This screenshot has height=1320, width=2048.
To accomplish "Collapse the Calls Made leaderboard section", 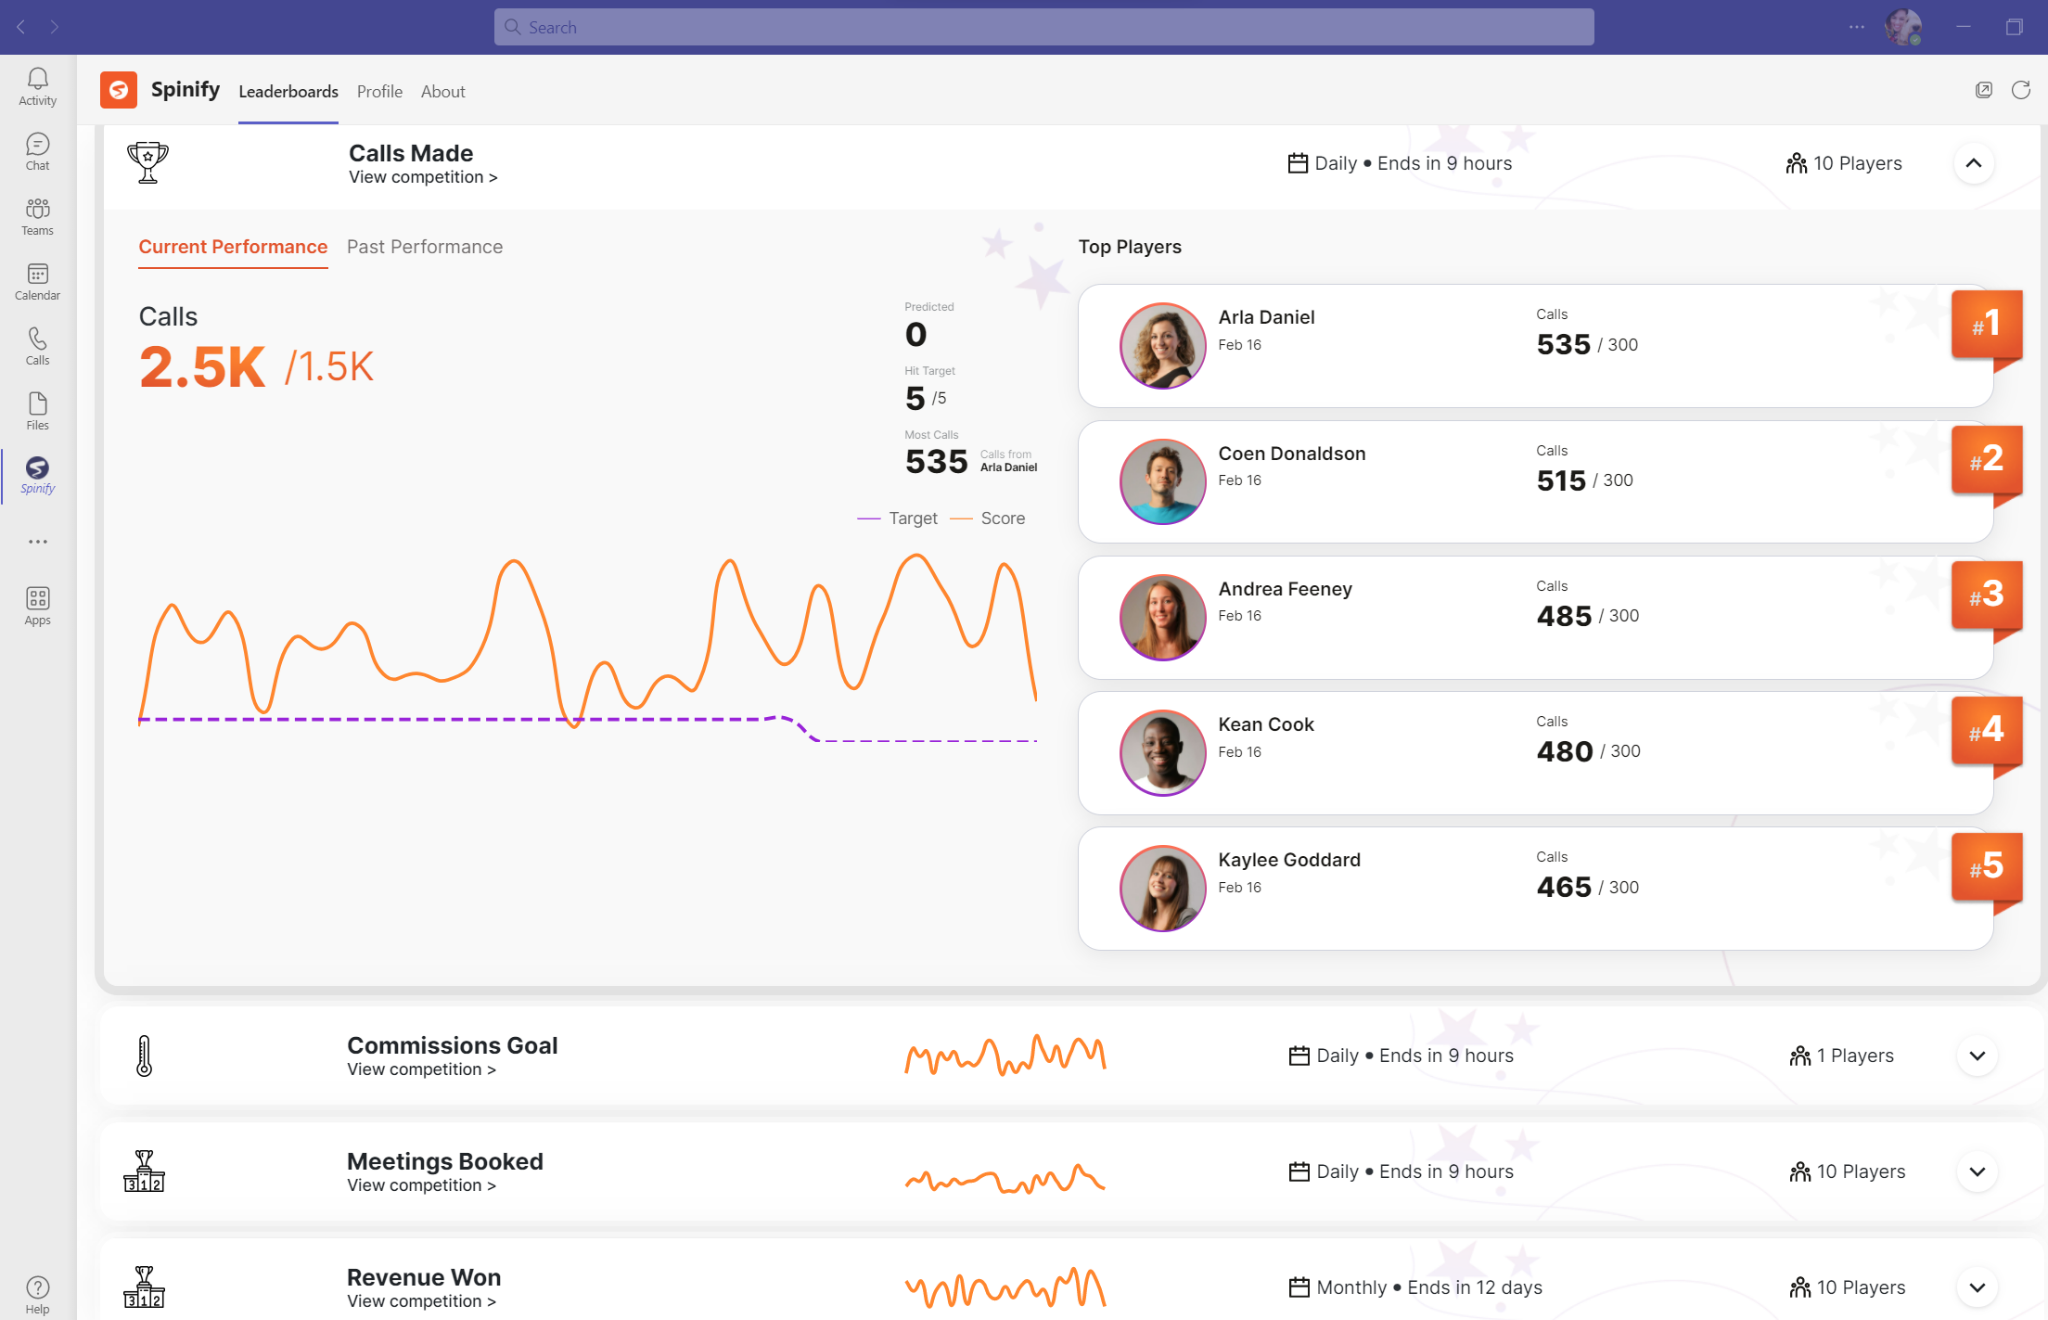I will 1973,163.
